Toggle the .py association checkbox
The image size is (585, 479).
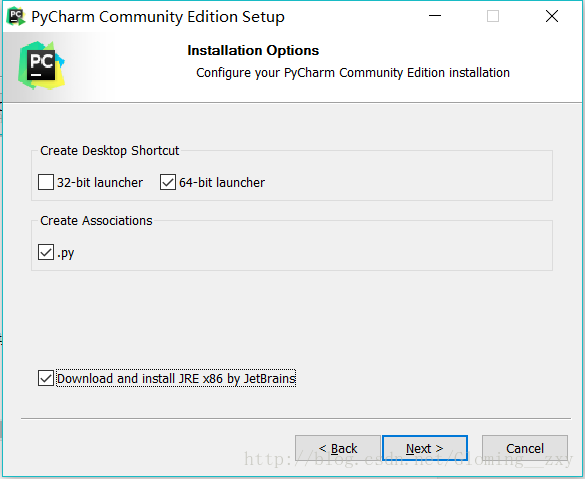(x=46, y=252)
